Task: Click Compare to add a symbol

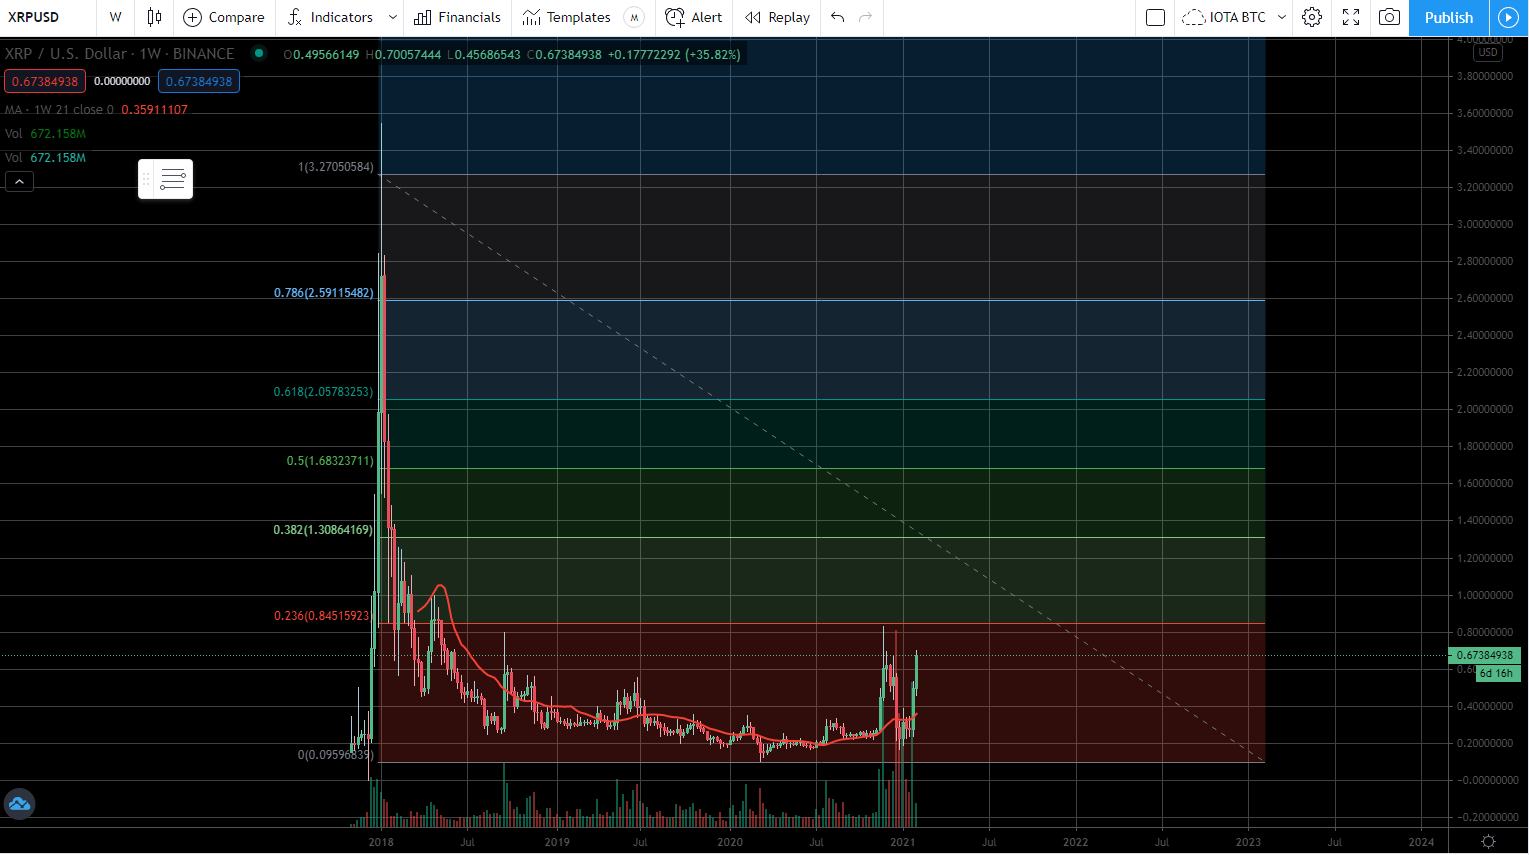Action: coord(224,17)
